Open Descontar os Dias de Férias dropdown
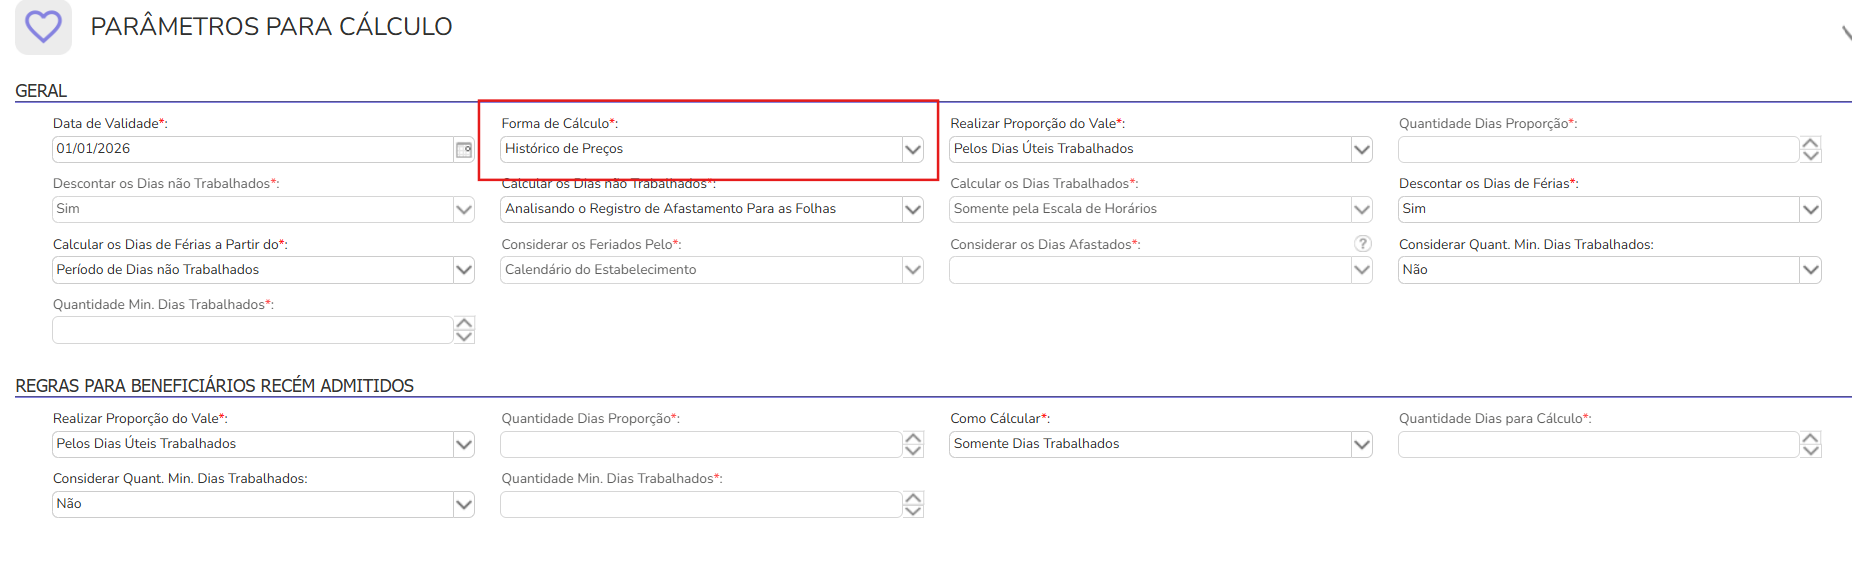 pos(1810,210)
